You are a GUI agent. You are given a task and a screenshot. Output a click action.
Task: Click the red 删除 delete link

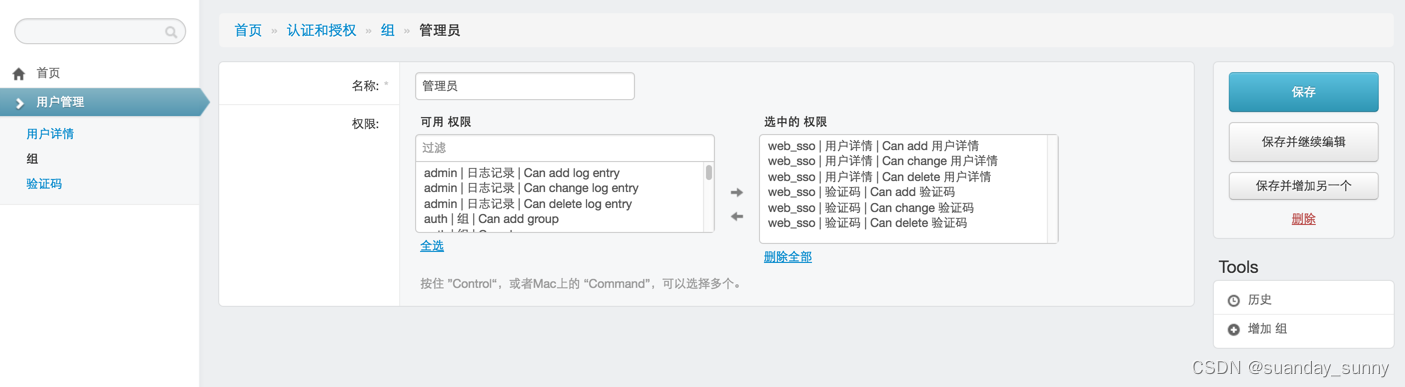[1303, 219]
